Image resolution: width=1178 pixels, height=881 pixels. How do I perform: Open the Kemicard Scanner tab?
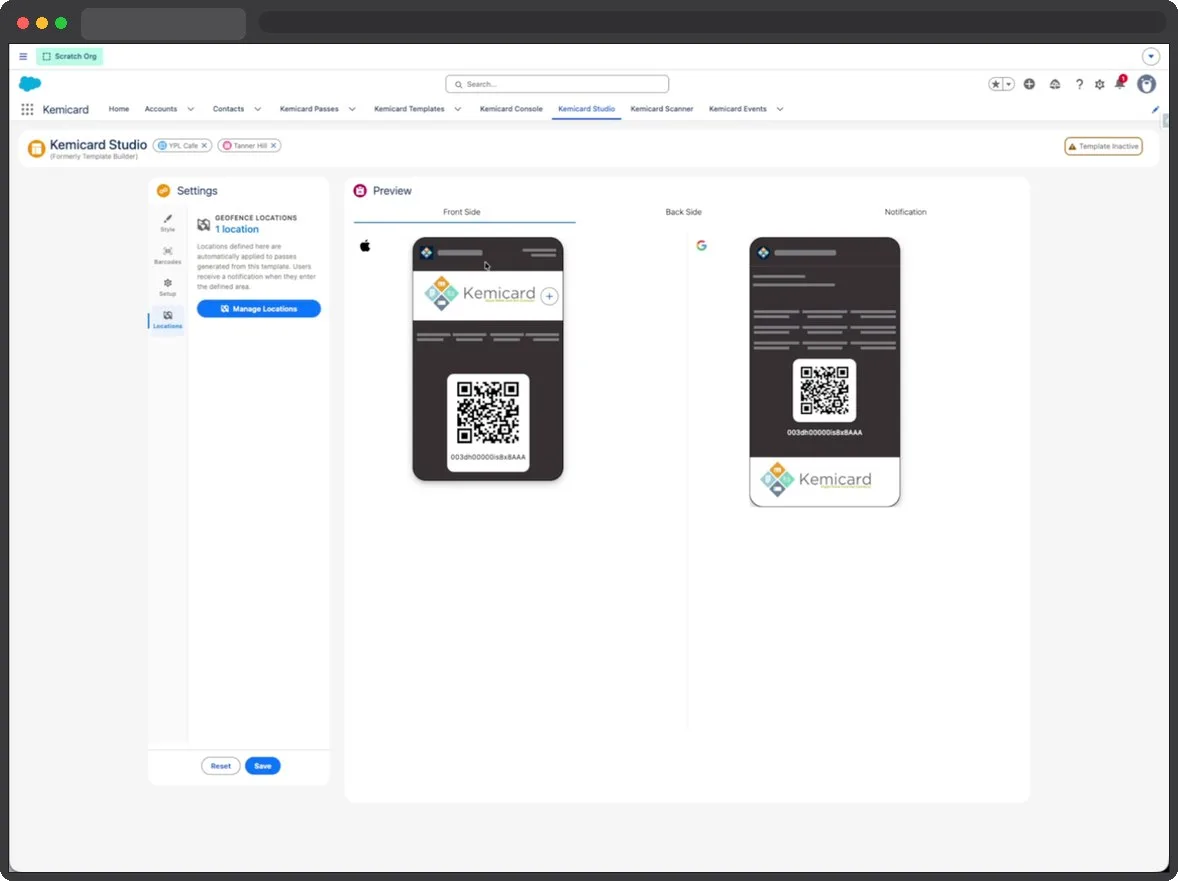click(x=662, y=109)
